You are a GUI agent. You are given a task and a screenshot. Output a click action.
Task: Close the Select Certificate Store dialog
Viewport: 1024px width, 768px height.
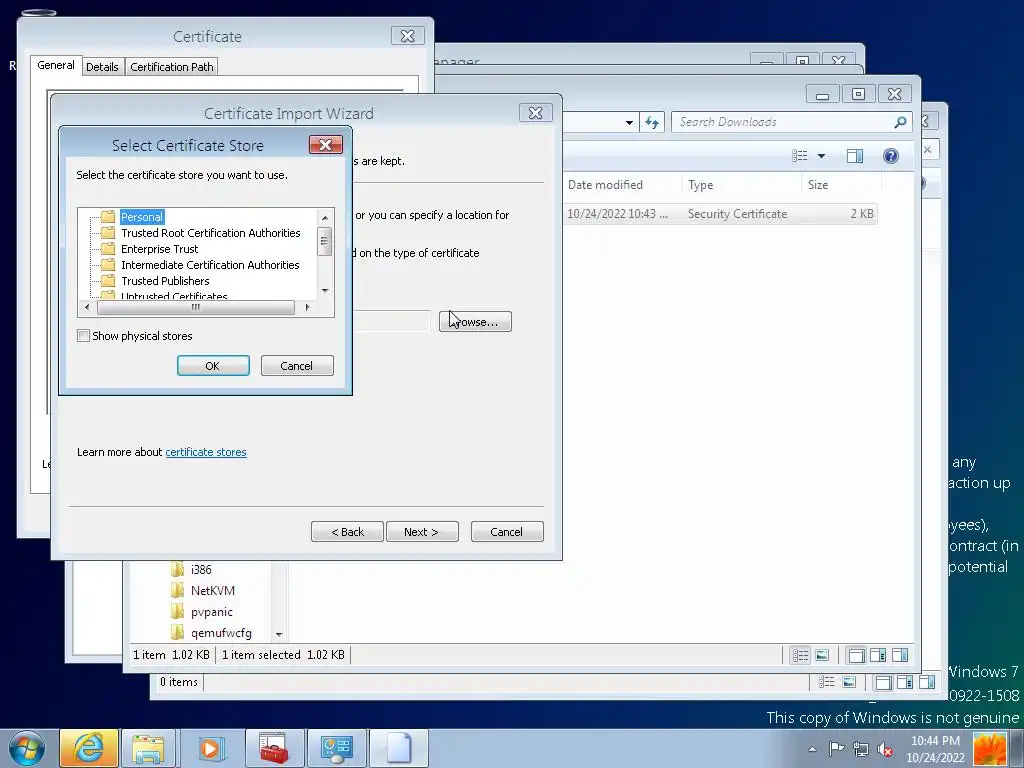pos(326,145)
